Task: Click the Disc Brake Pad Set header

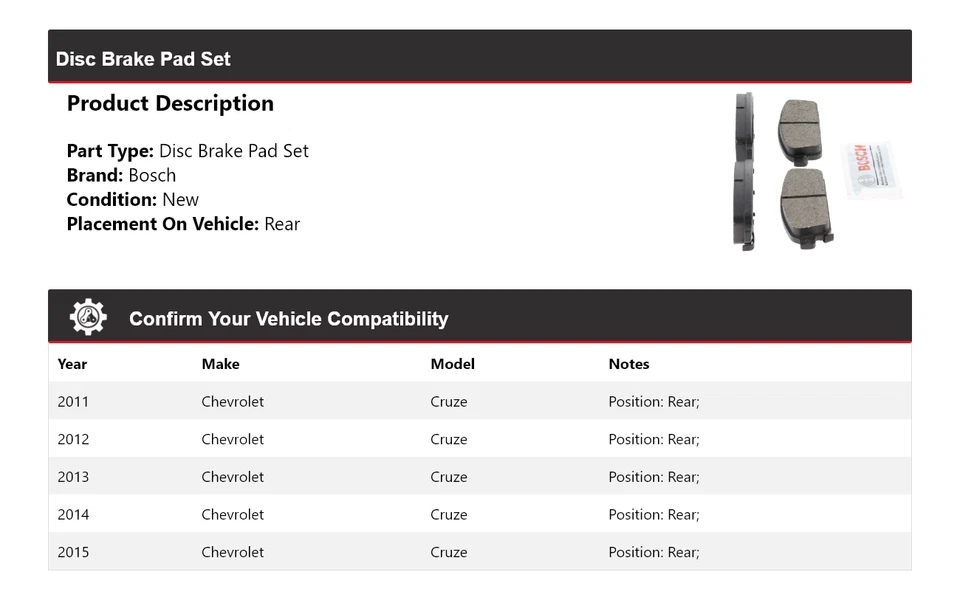Action: click(x=143, y=59)
